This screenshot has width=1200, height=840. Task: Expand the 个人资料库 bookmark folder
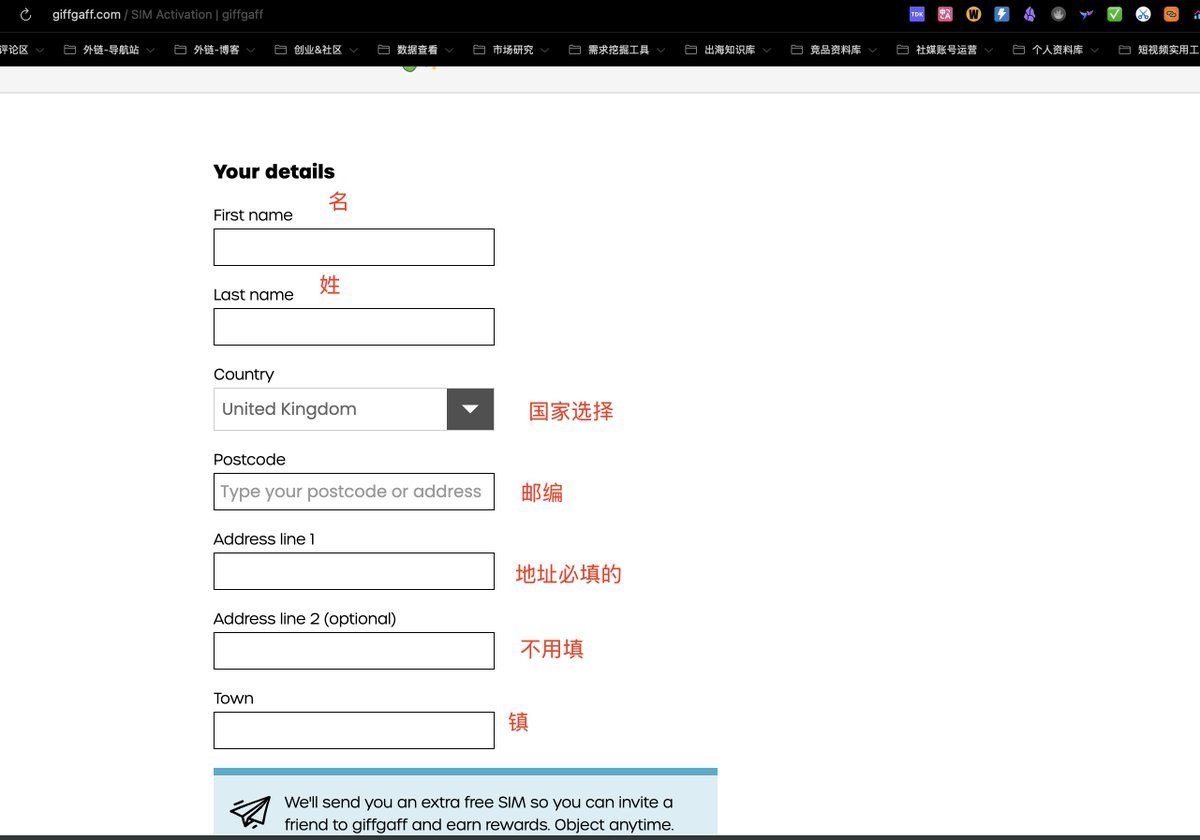tap(1056, 49)
